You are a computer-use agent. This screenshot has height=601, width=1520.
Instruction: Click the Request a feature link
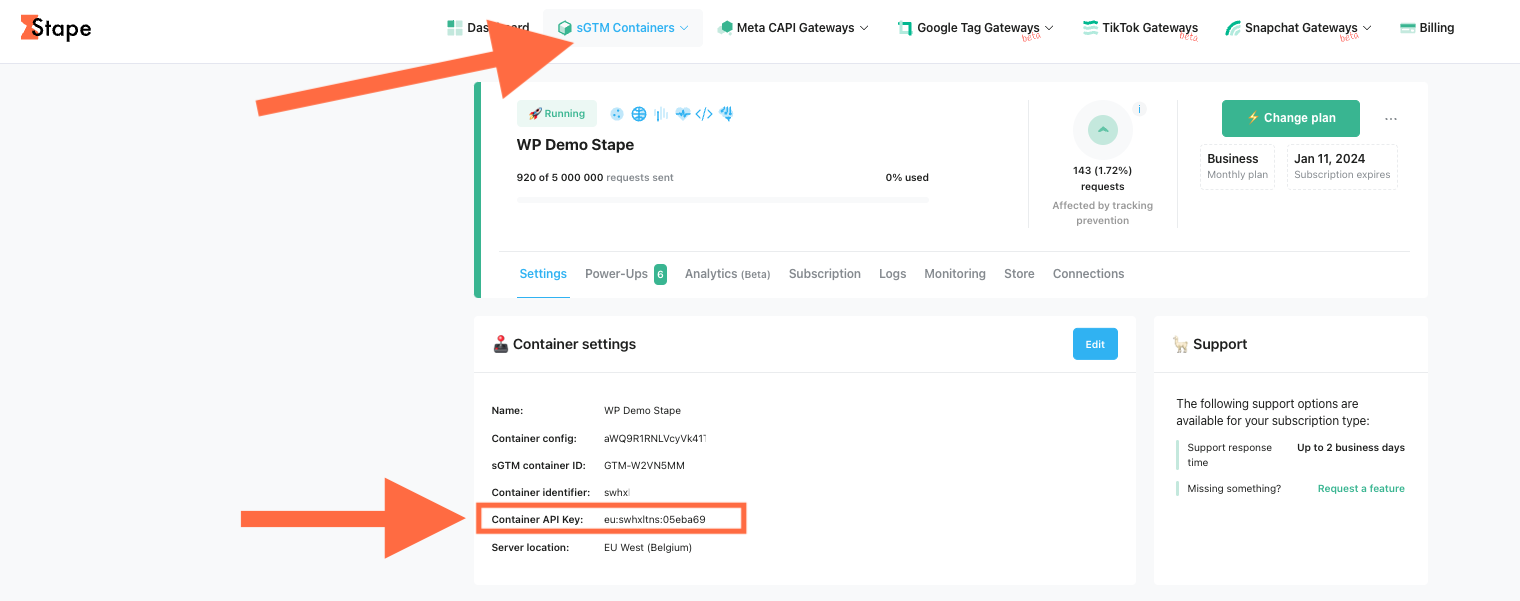[1361, 489]
